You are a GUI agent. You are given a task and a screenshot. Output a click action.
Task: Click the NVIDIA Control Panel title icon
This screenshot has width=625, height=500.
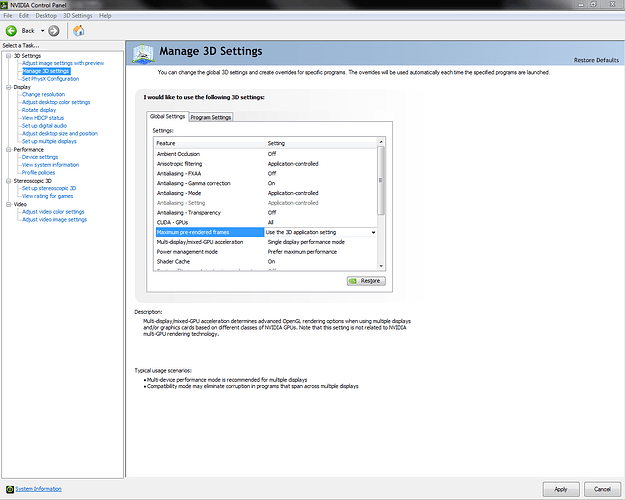pos(4,5)
